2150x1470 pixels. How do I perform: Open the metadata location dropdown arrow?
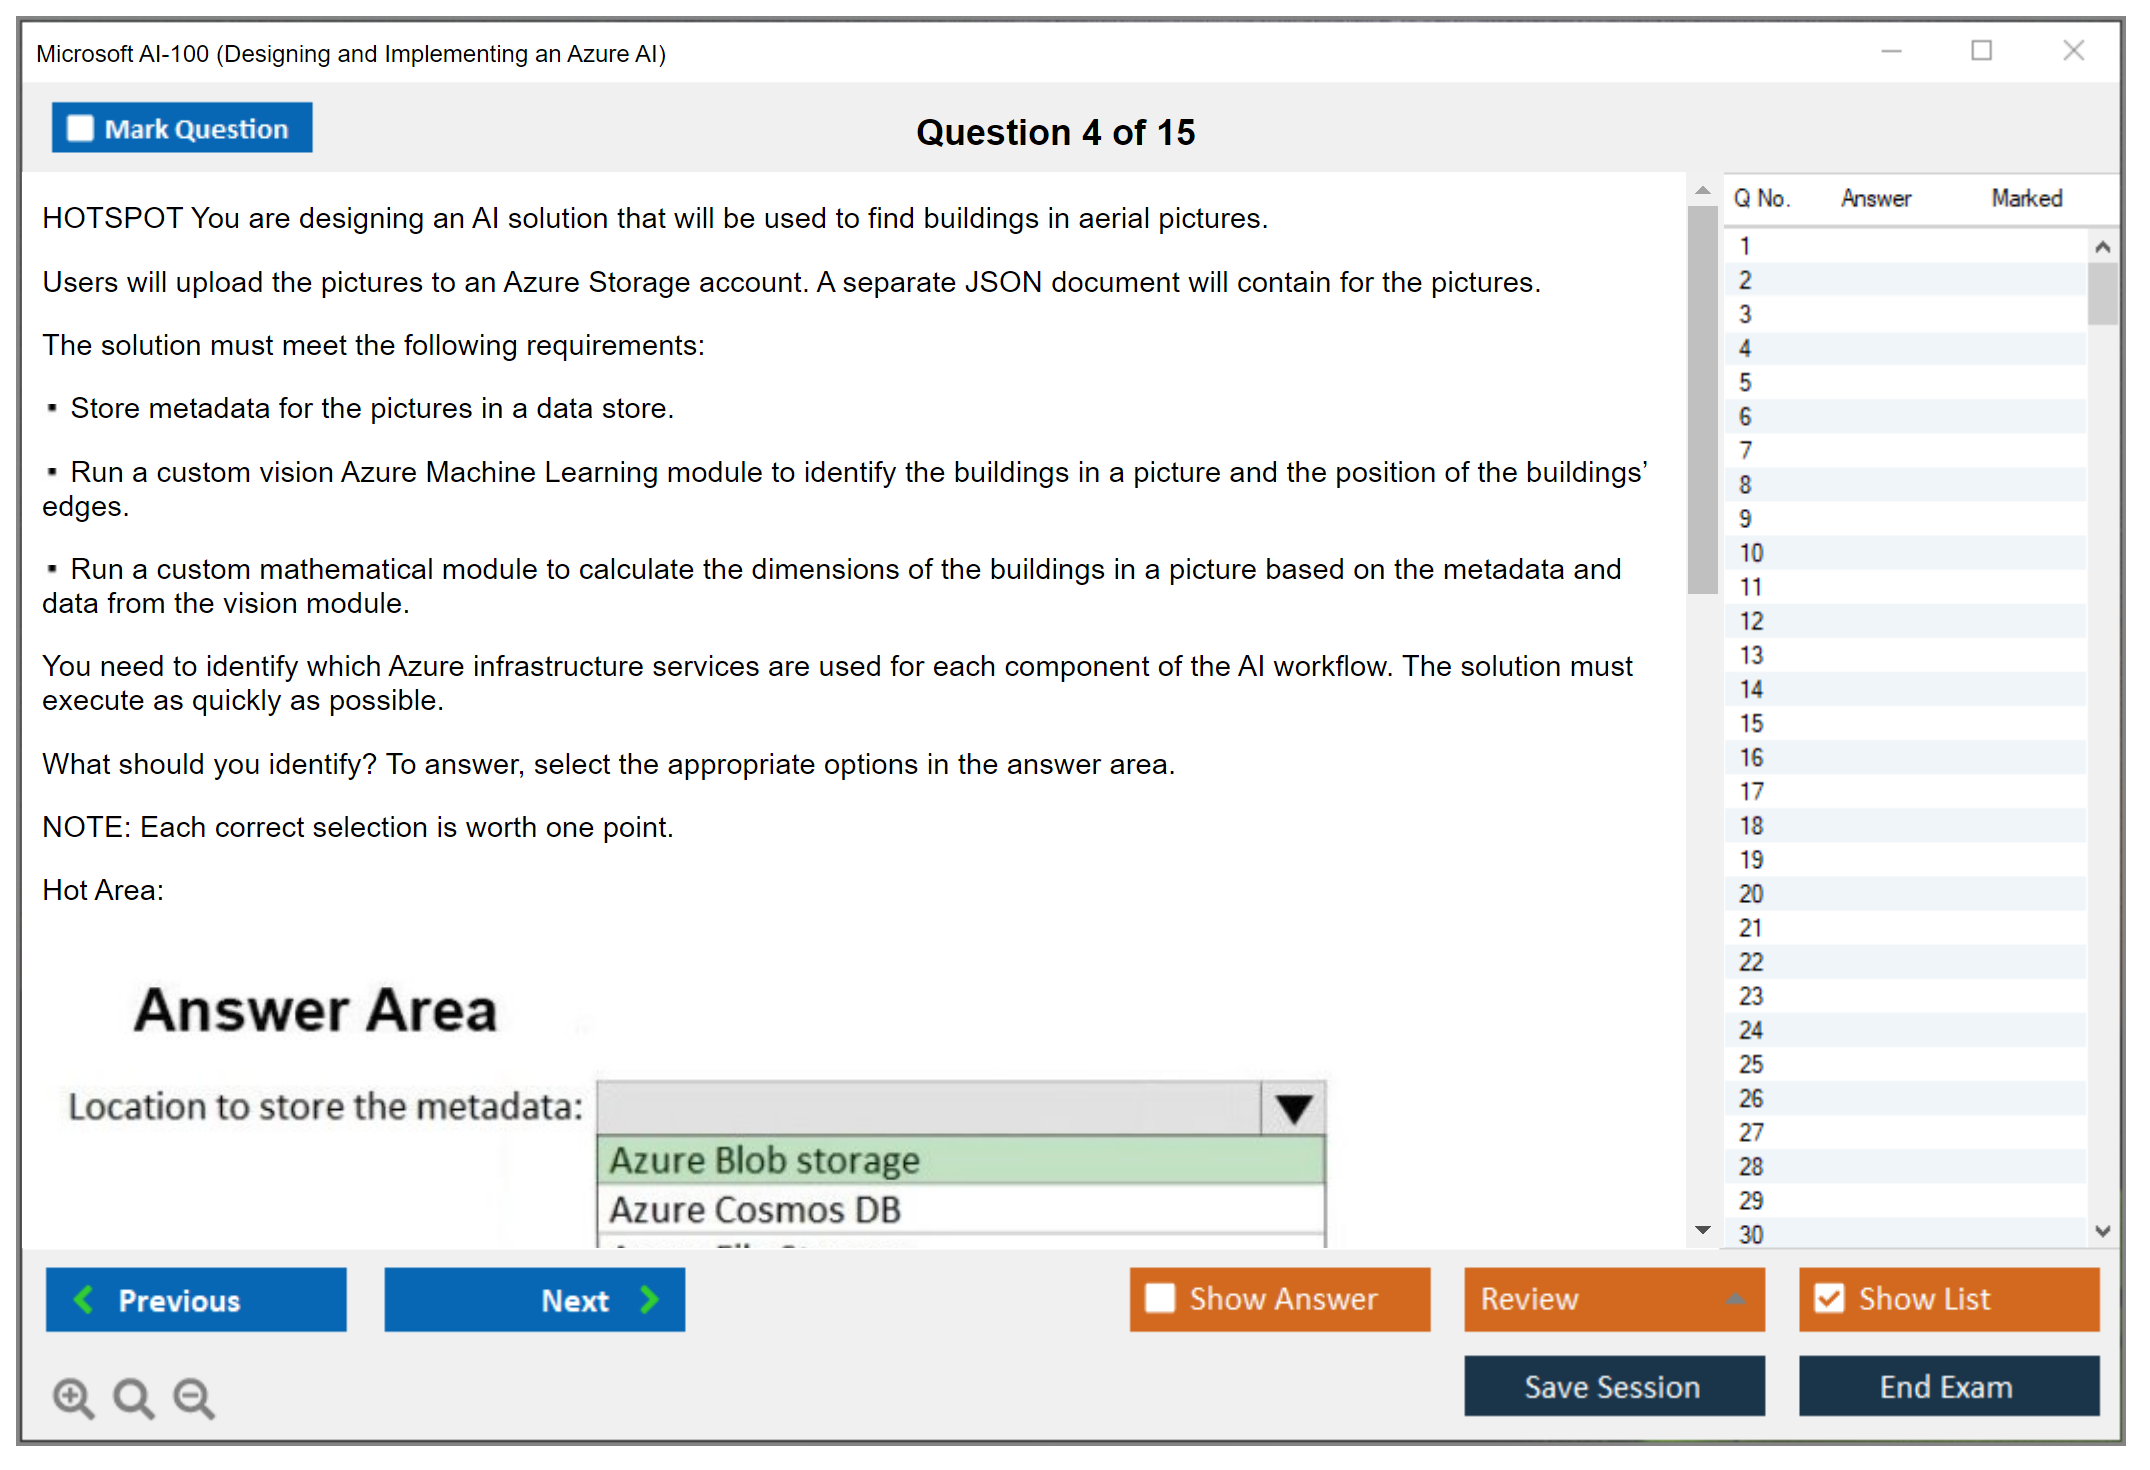(1293, 1108)
